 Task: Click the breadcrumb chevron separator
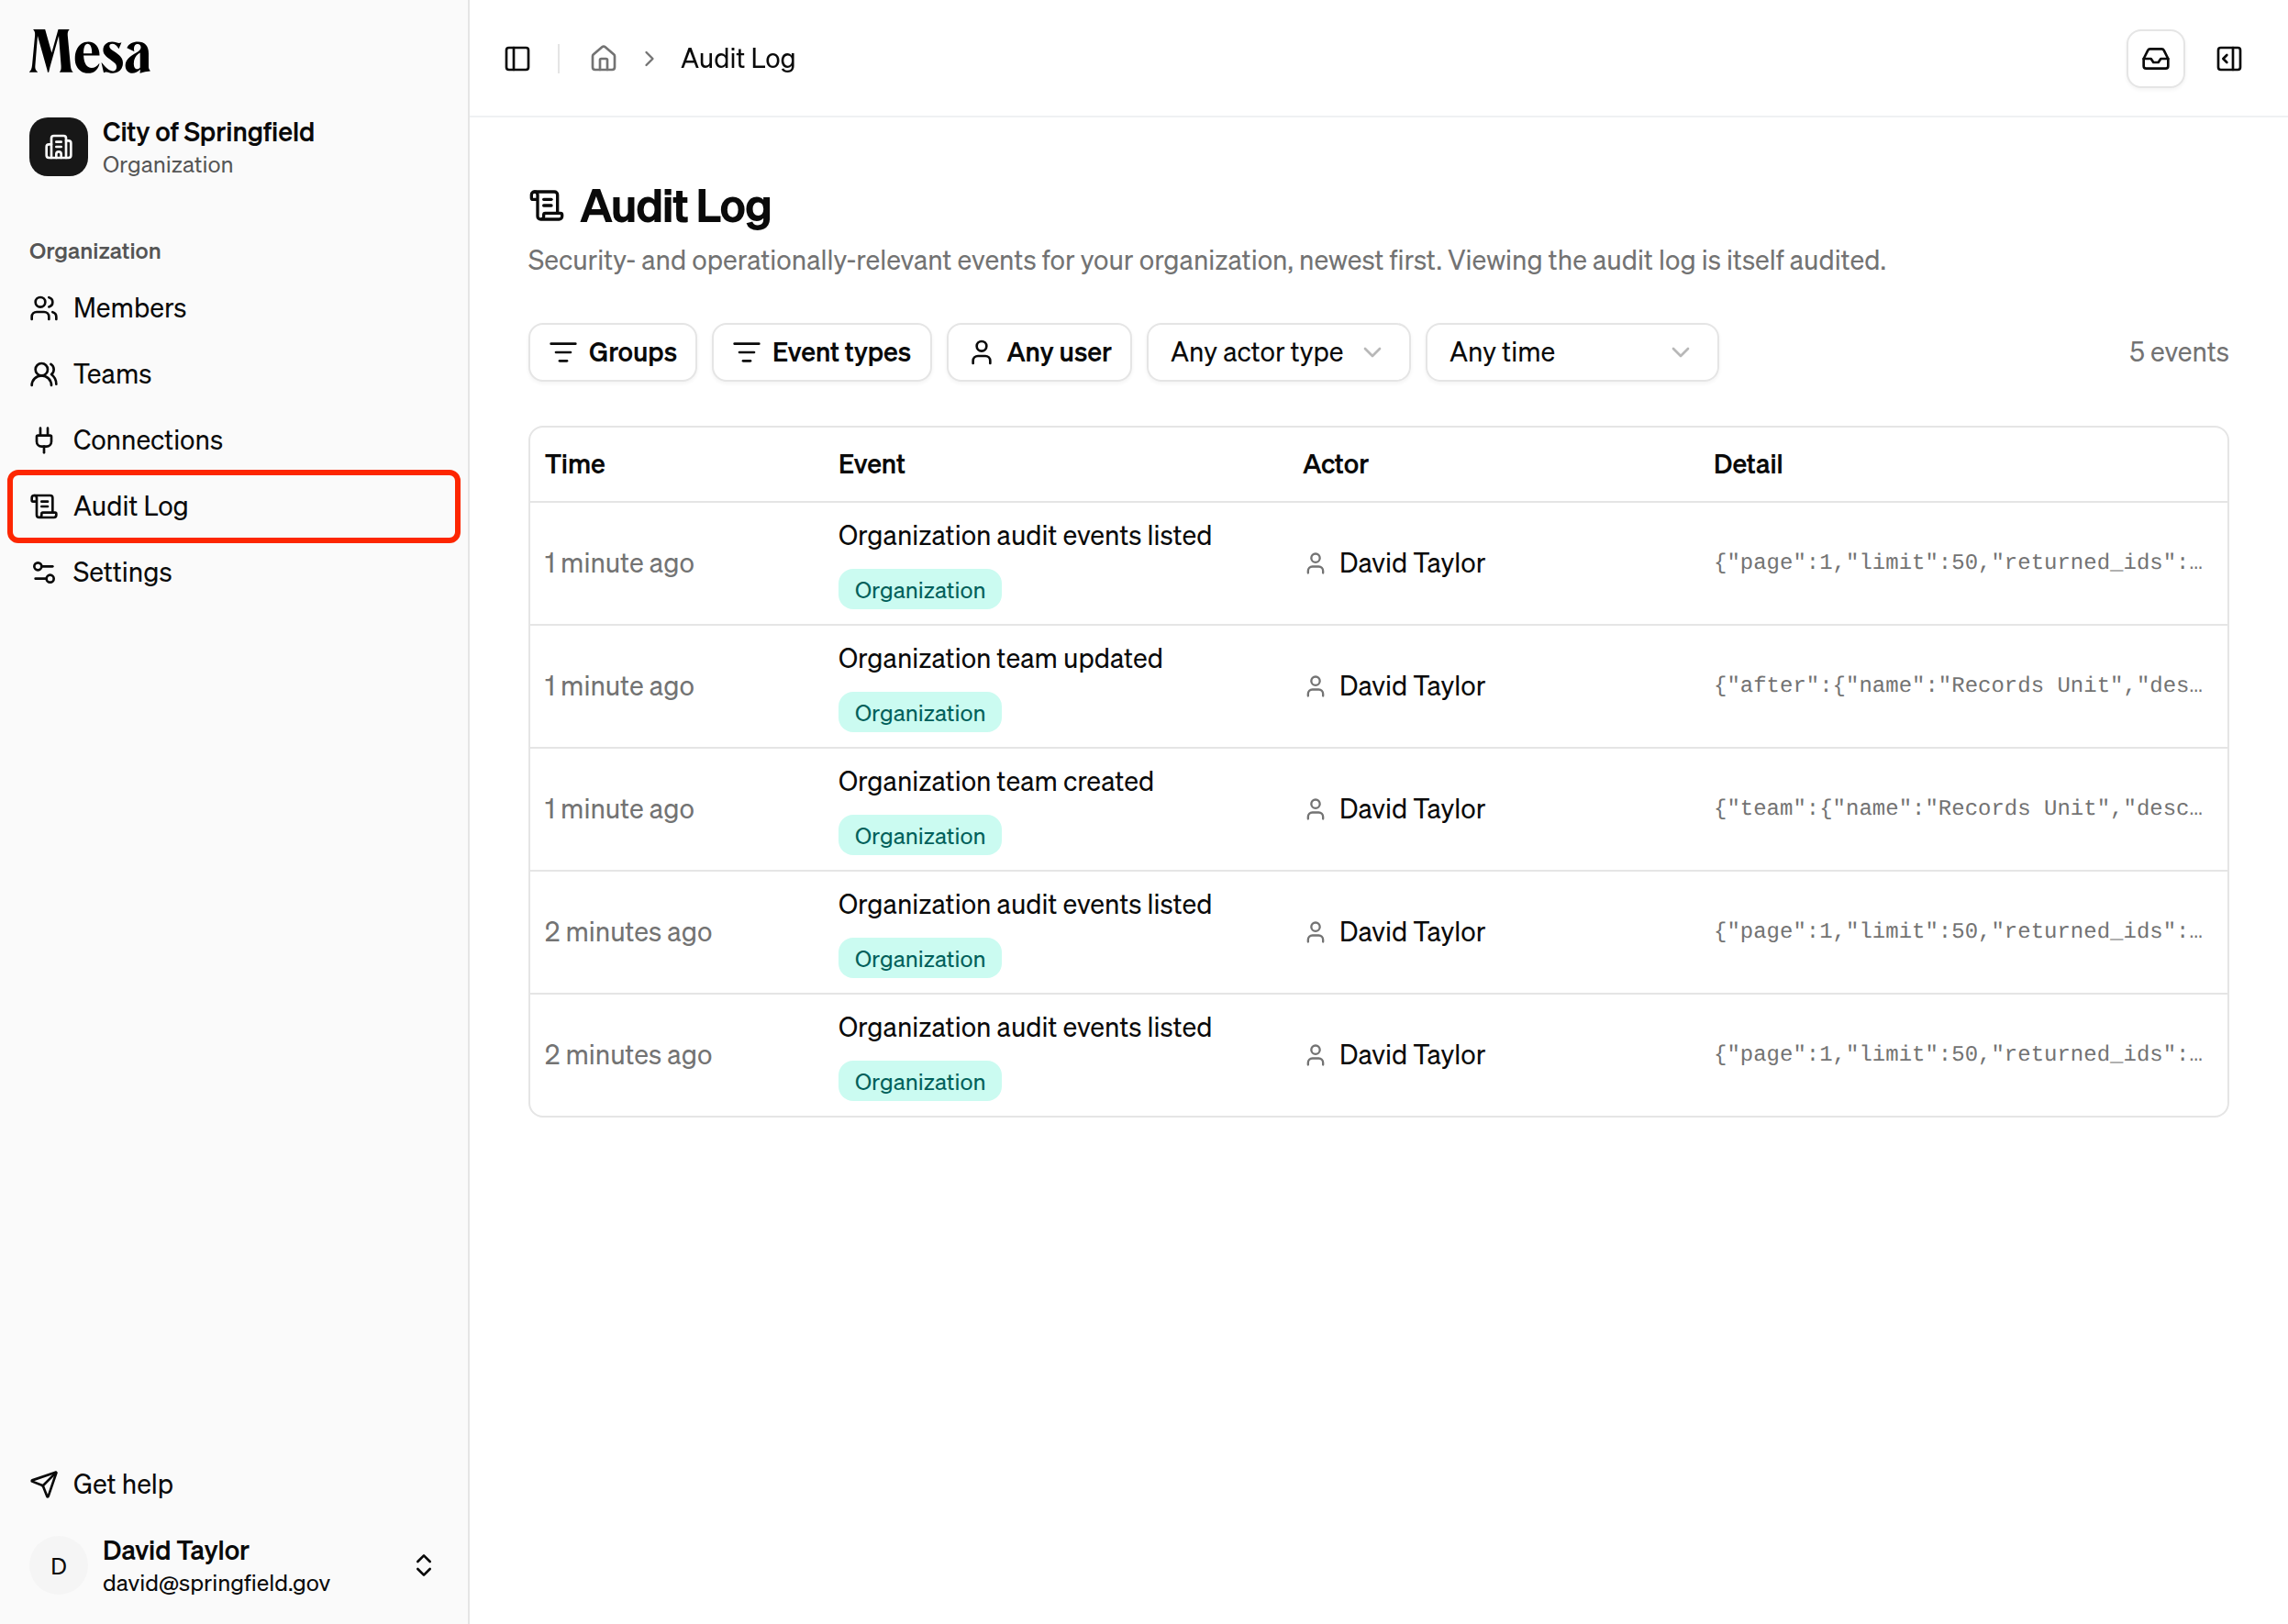point(649,59)
